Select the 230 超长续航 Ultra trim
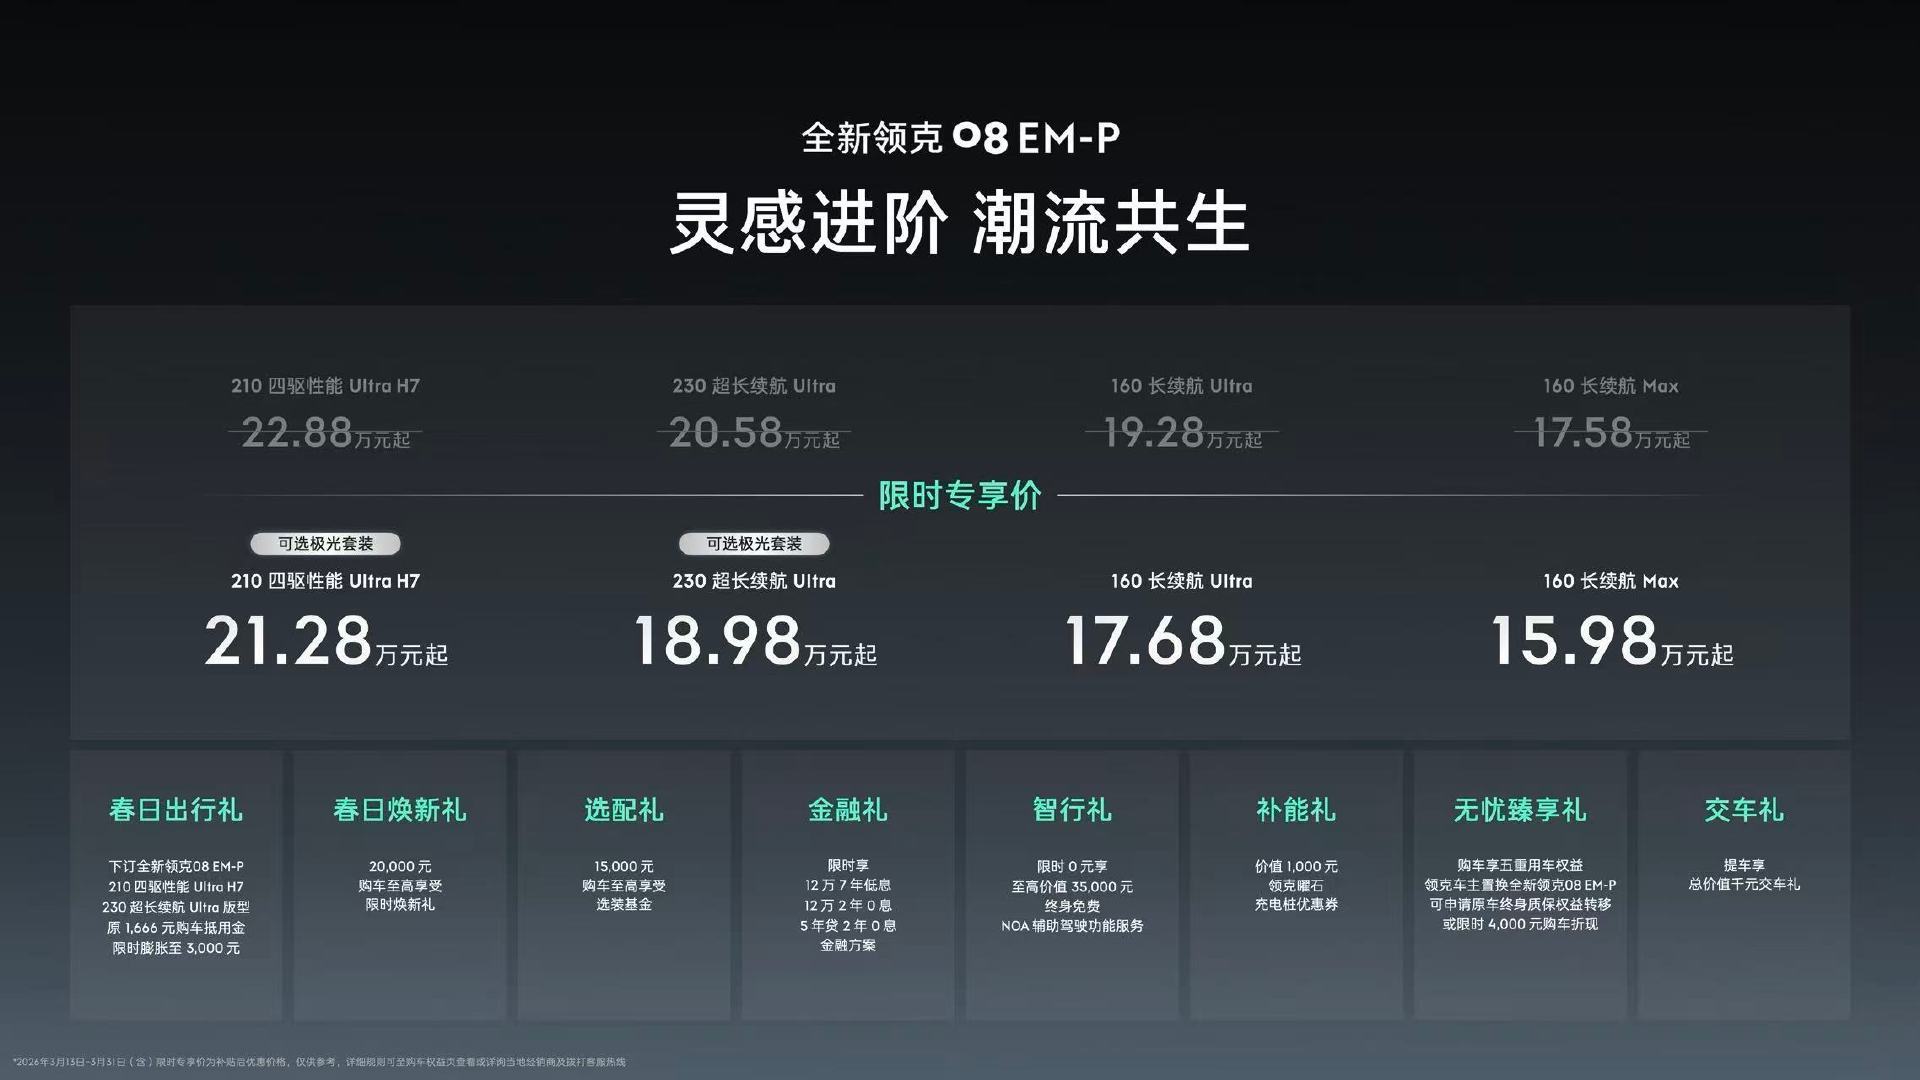The height and width of the screenshot is (1080, 1920). point(755,580)
